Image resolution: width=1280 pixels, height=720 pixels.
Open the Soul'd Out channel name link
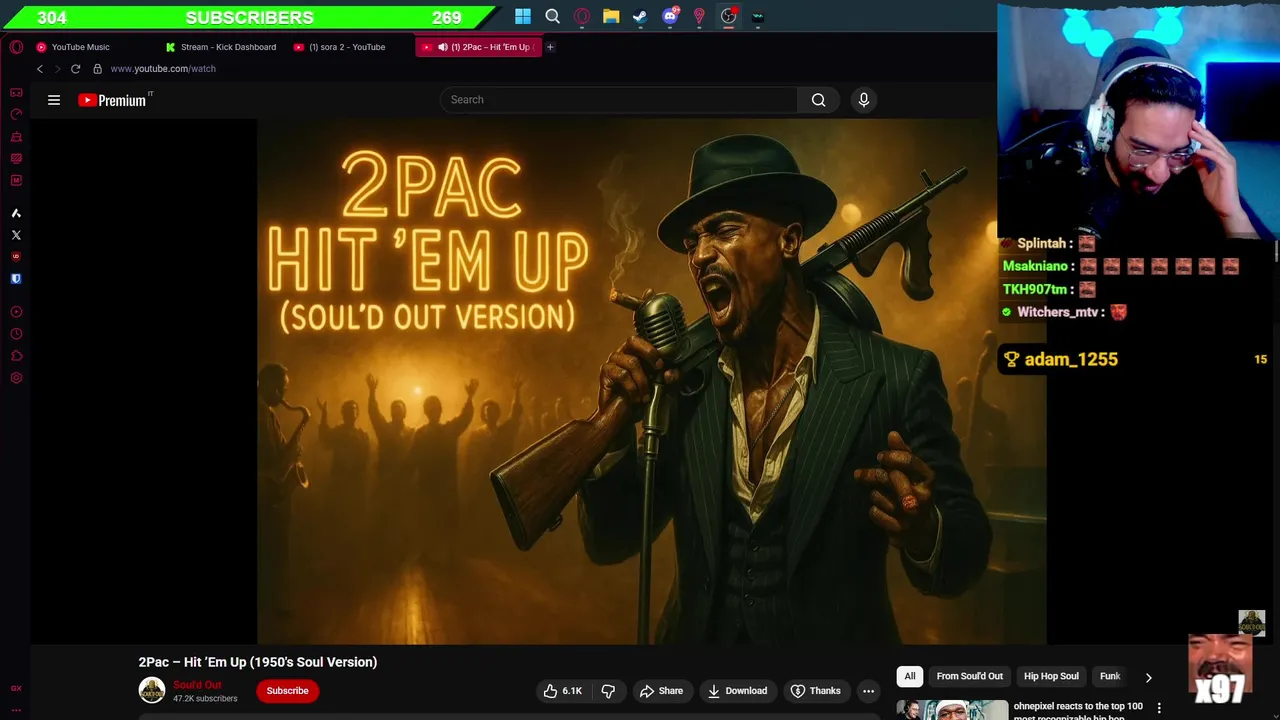click(x=197, y=685)
